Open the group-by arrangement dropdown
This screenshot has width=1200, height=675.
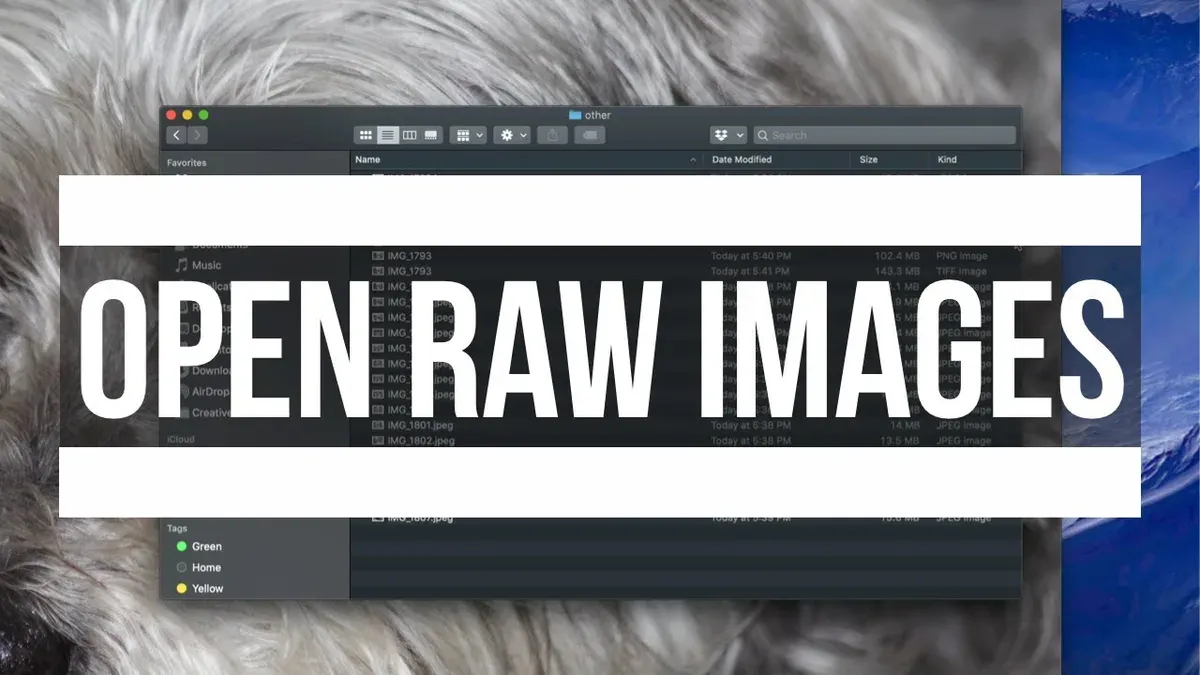468,135
